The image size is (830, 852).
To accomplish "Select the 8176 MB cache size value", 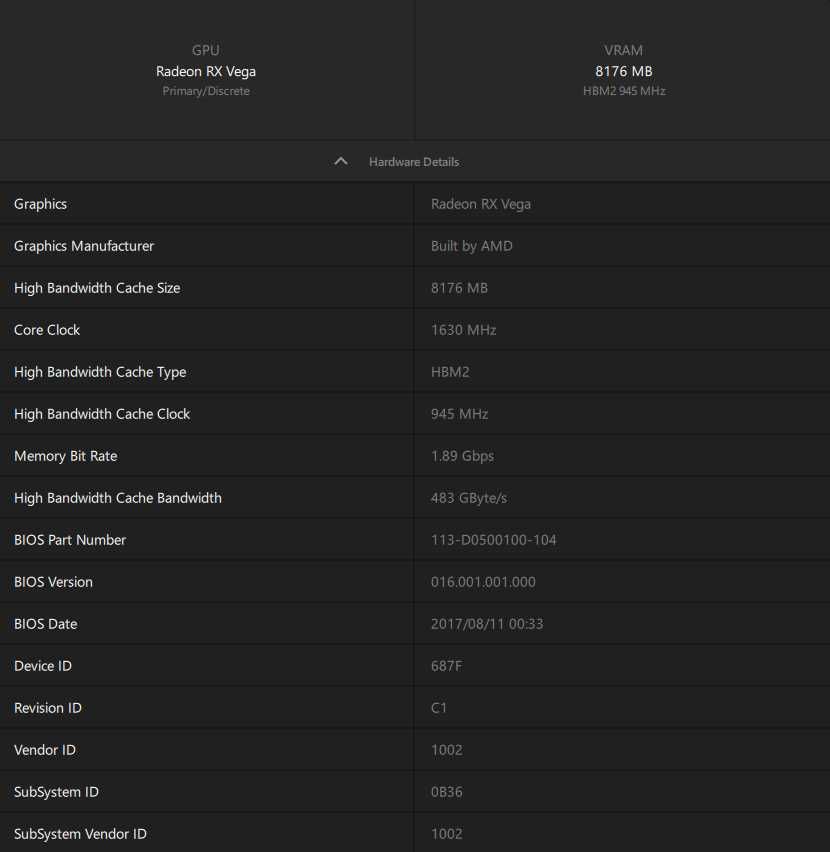I will 459,288.
